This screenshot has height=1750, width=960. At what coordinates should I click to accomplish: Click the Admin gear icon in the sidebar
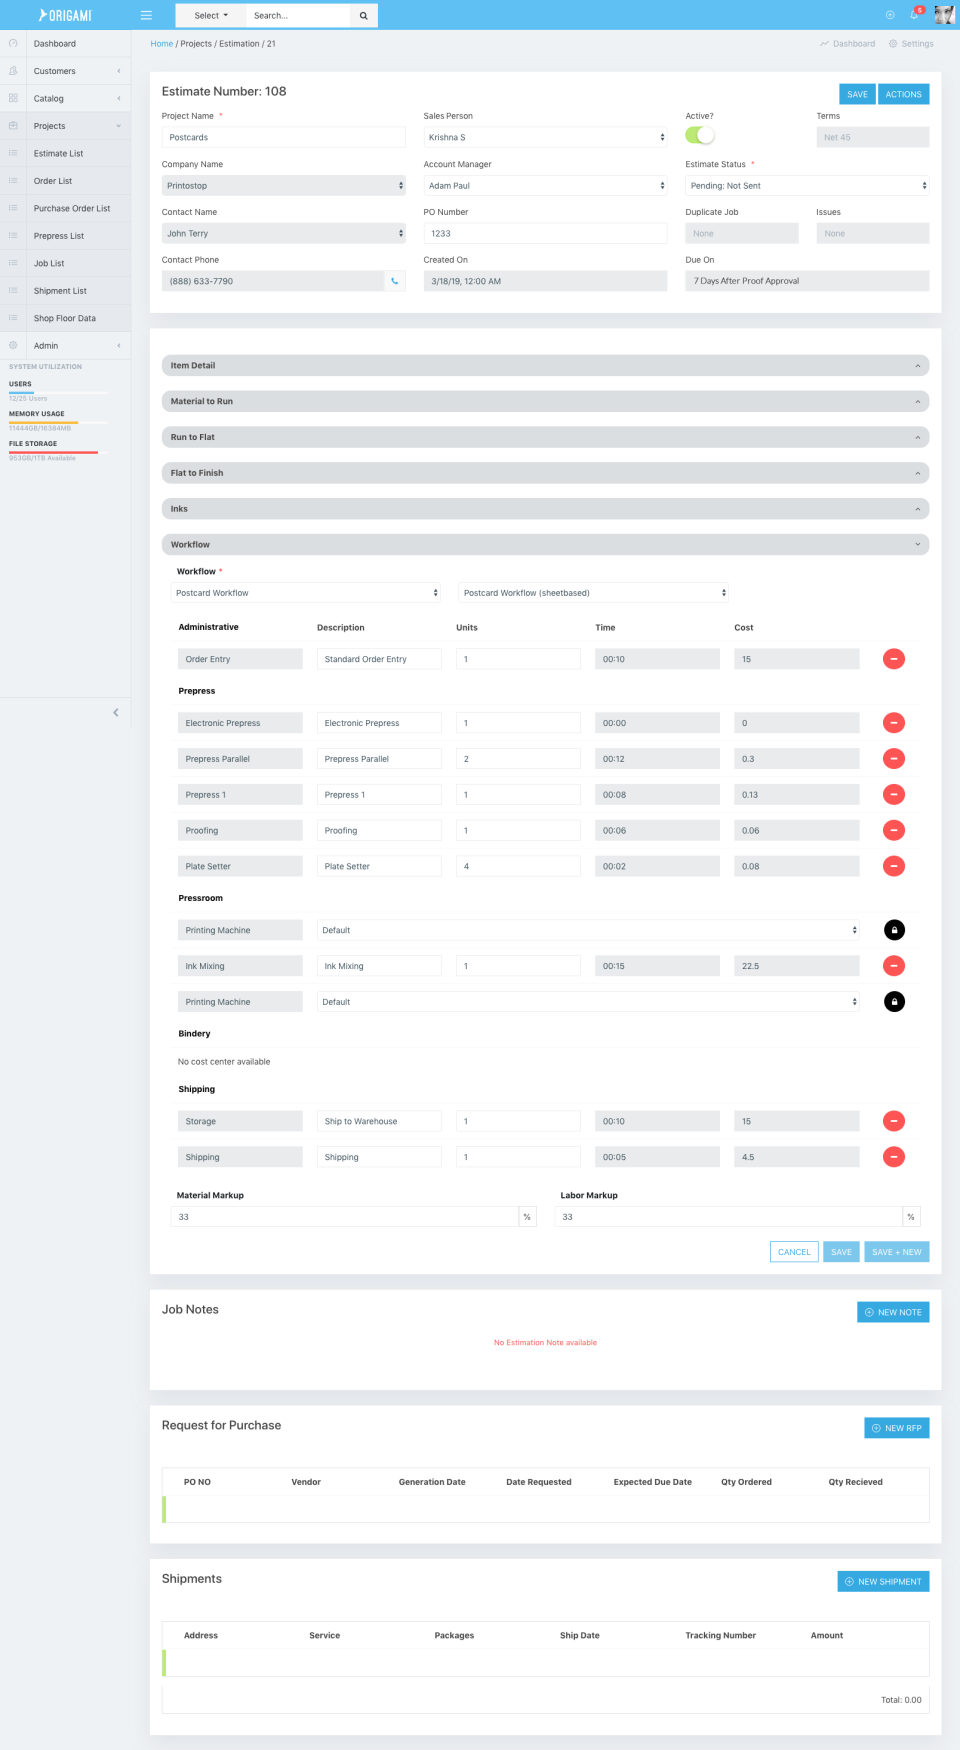[13, 345]
